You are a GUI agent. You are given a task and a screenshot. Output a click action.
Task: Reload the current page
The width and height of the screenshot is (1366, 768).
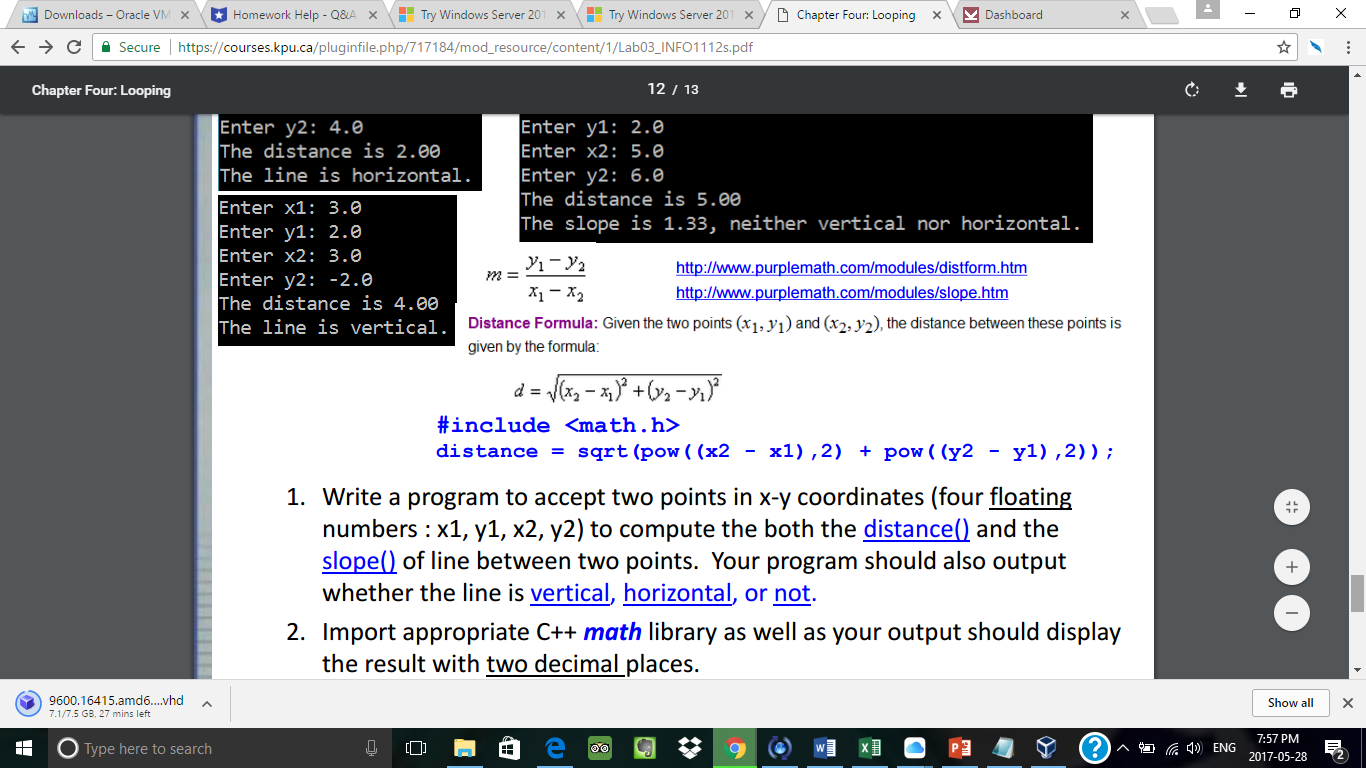pyautogui.click(x=74, y=47)
